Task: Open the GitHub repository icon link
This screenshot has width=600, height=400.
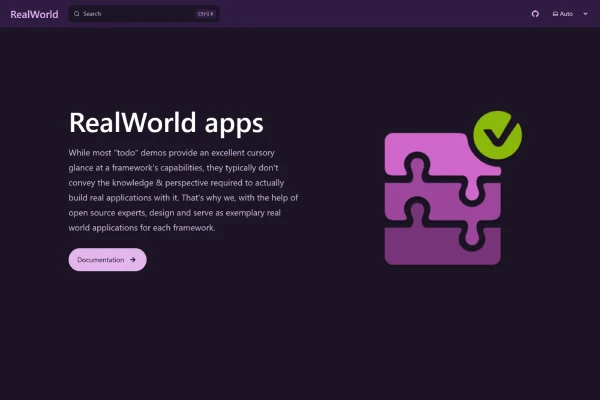Action: [x=534, y=14]
